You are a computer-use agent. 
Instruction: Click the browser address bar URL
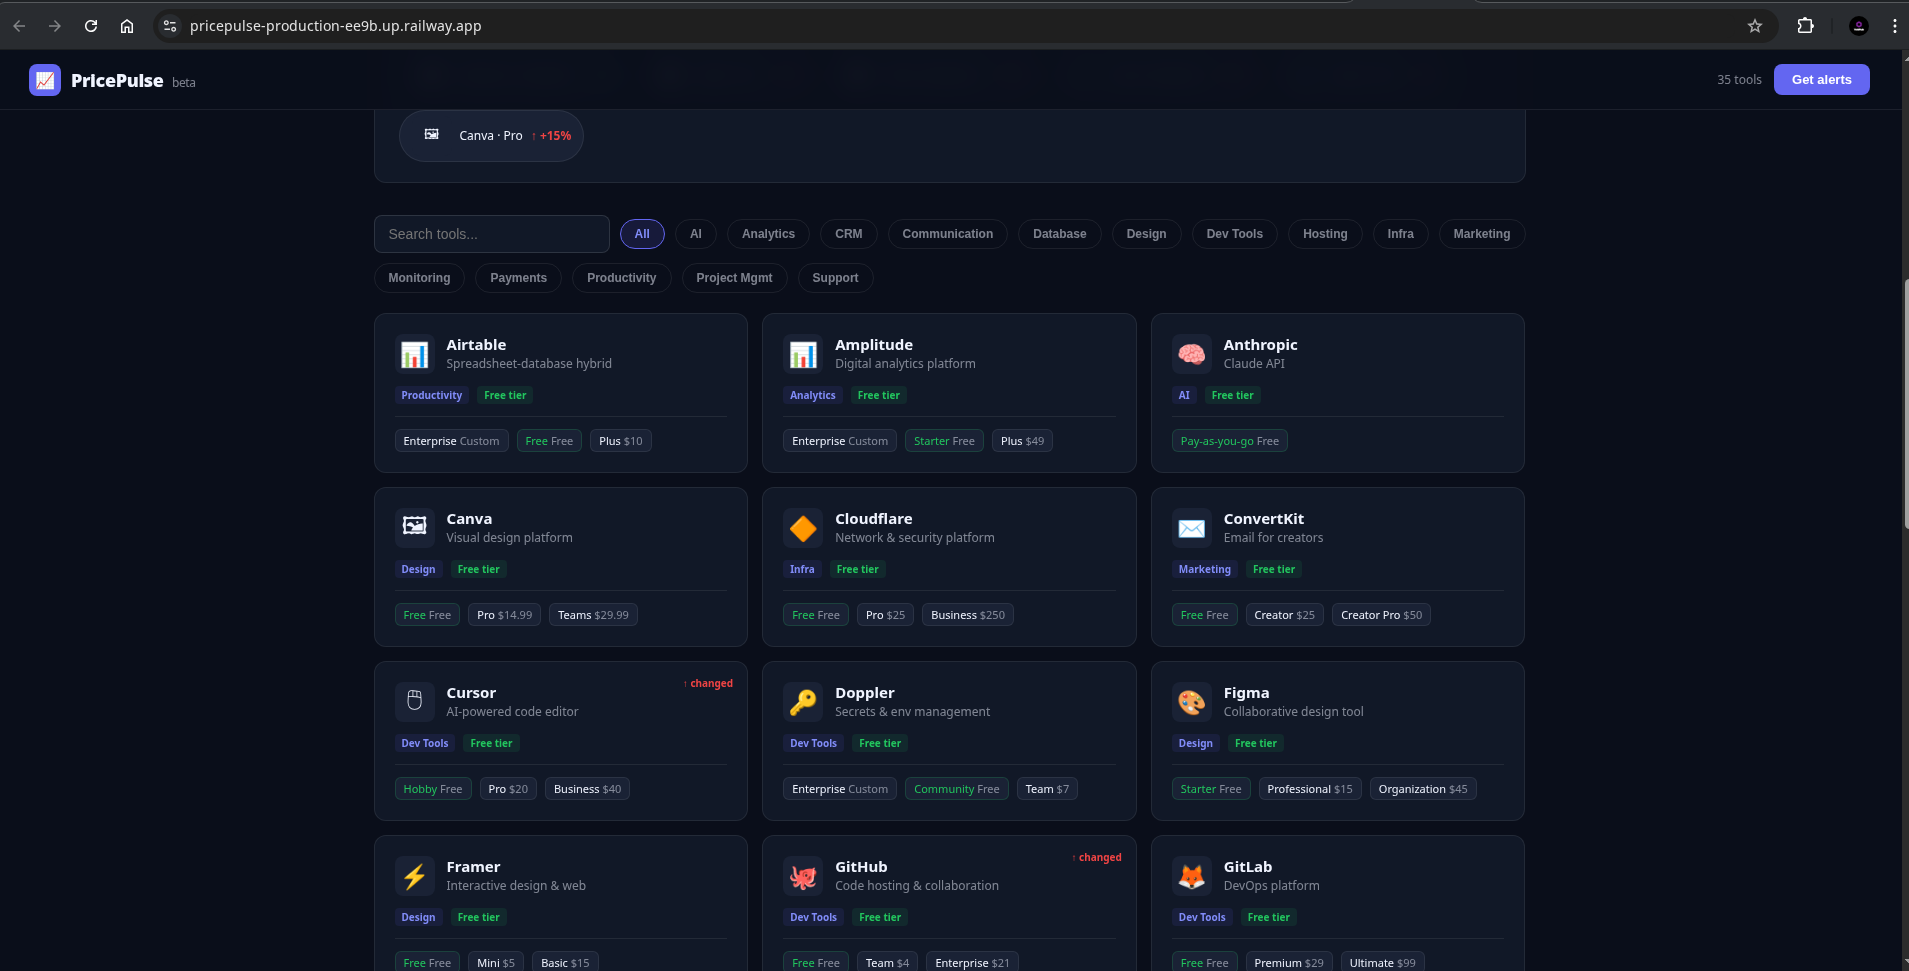click(336, 26)
